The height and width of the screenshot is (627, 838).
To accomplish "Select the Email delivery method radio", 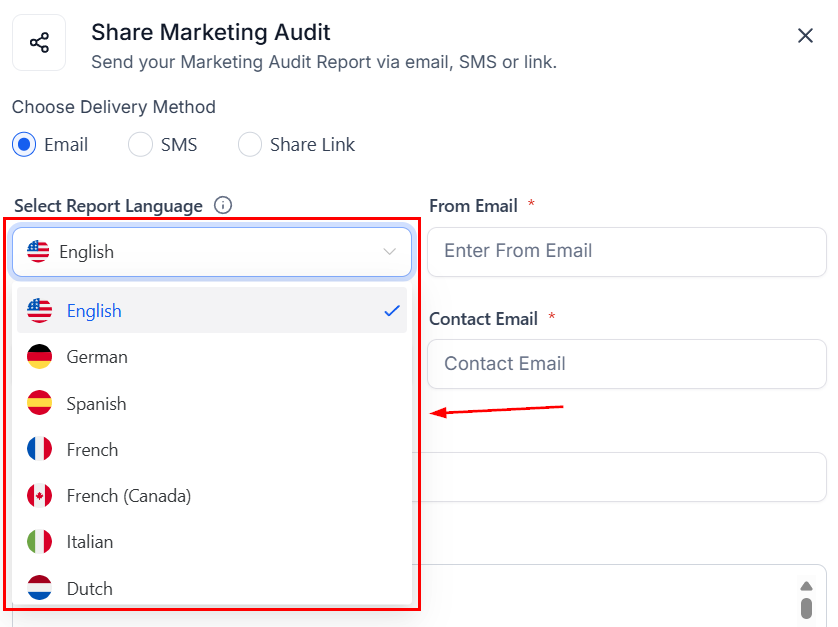I will click(x=24, y=144).
